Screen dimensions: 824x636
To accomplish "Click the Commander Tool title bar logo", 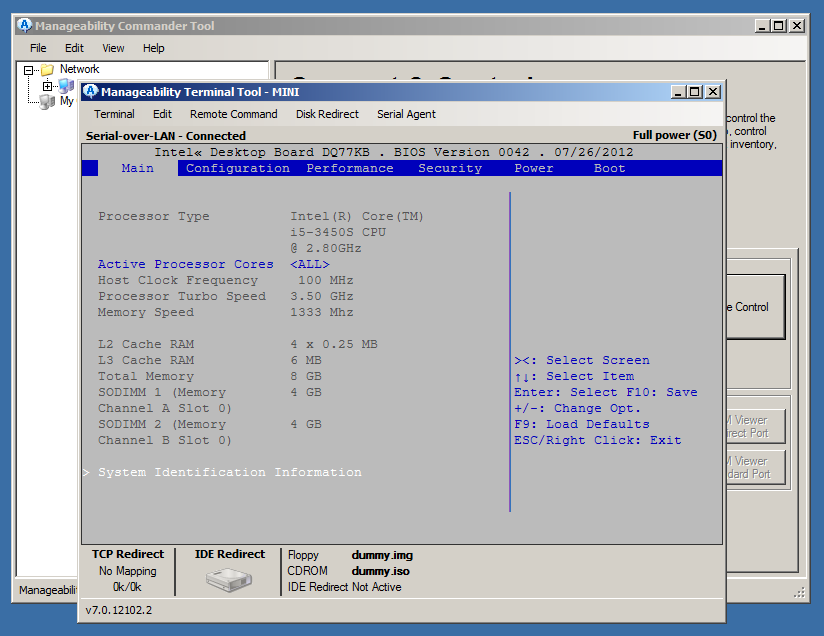I will tap(25, 26).
